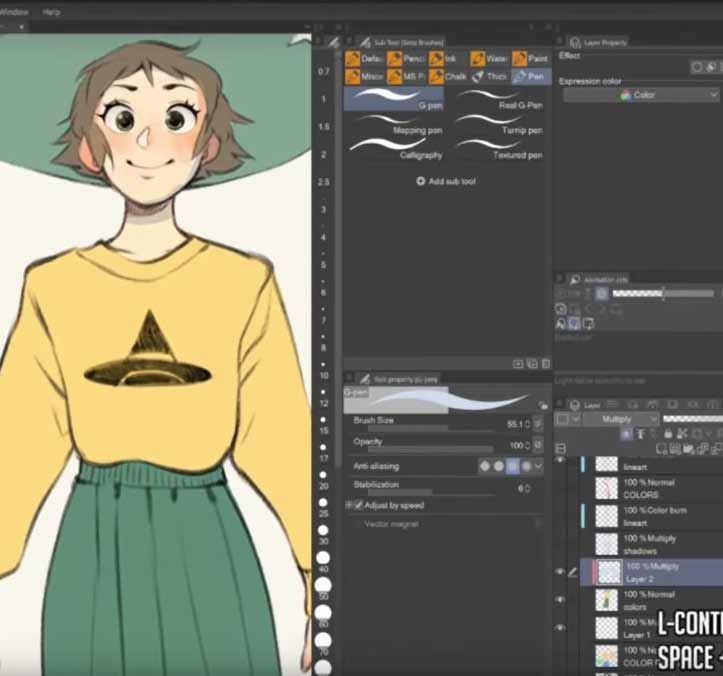
Task: Select the Real G-Pen brush
Action: 500,98
